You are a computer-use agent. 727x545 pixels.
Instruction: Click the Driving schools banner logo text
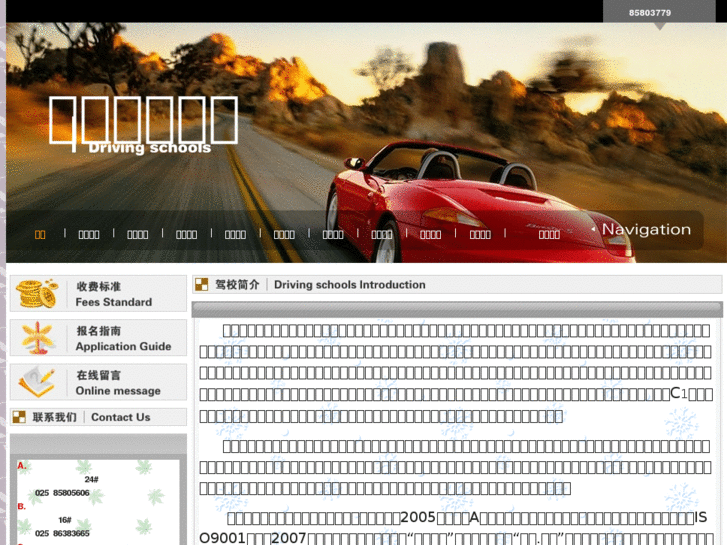[150, 148]
